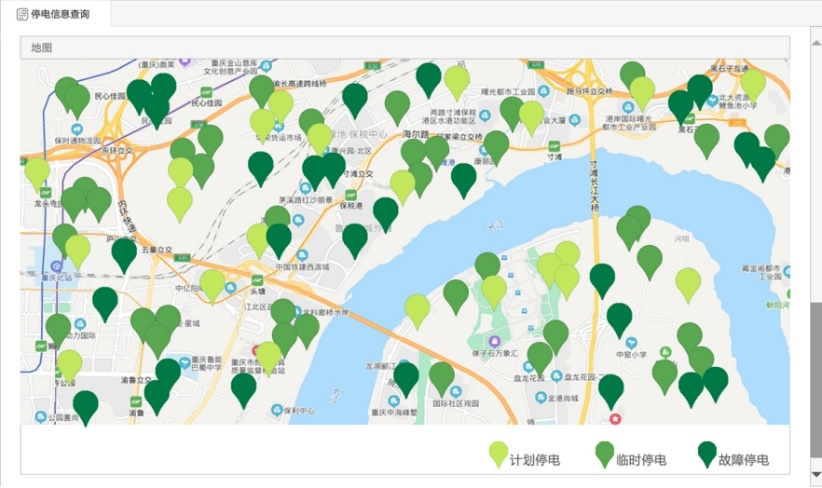The height and width of the screenshot is (488, 822).
Task: Click the red star marker at map bottom
Action: (616, 417)
